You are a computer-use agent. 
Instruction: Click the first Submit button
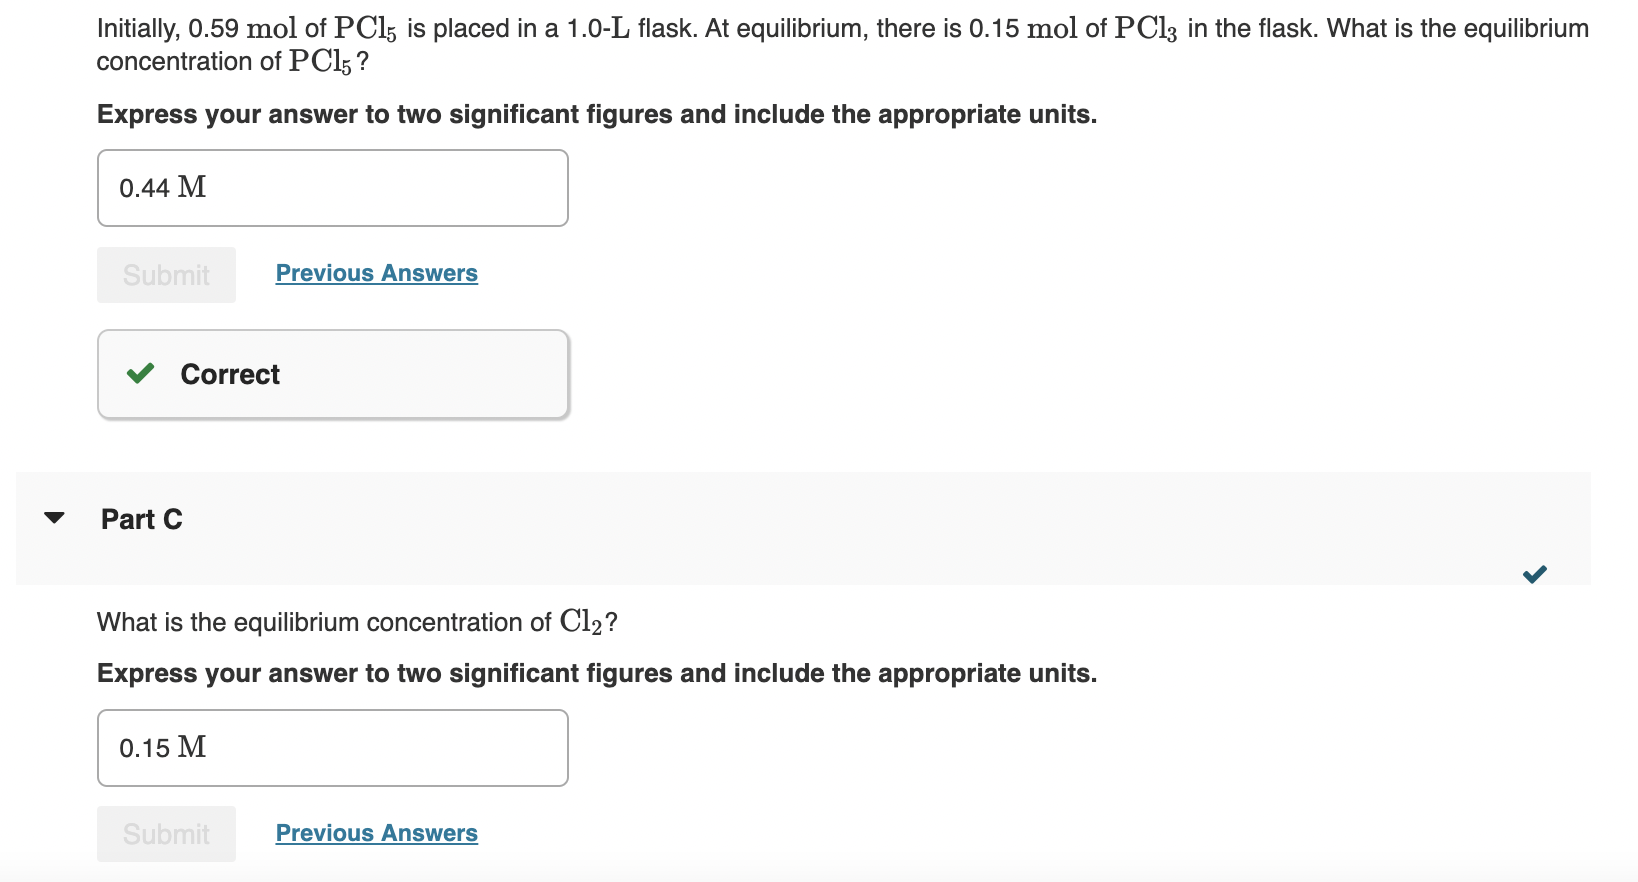point(165,274)
